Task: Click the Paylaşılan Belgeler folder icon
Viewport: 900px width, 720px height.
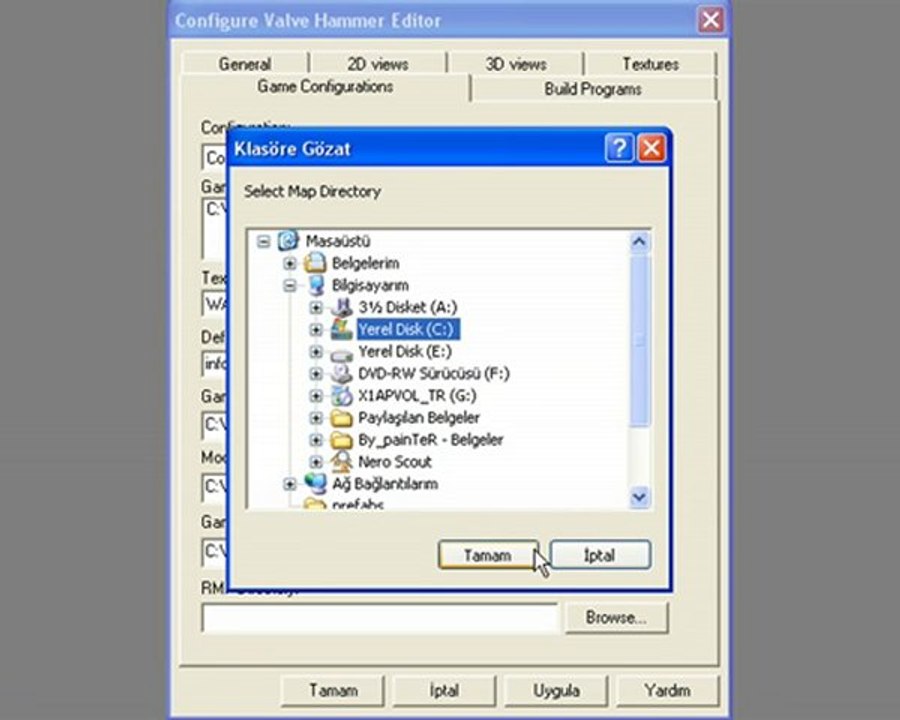Action: (x=342, y=418)
